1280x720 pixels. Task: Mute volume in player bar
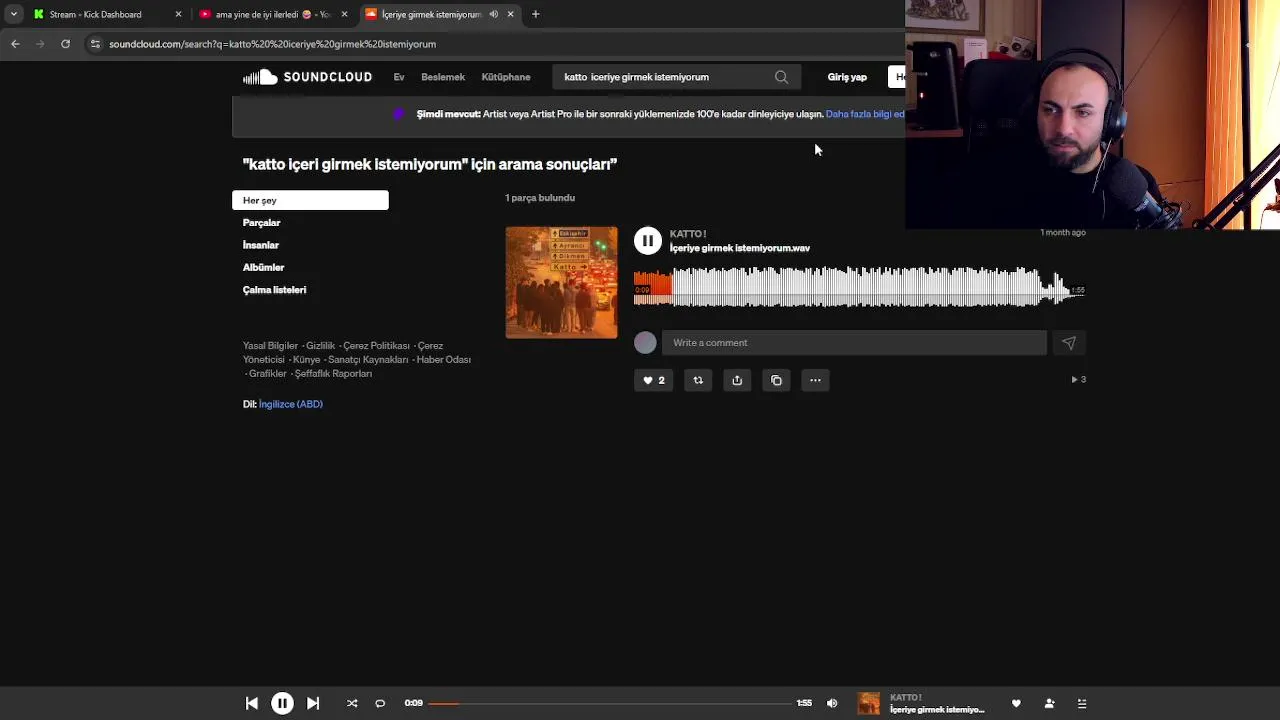tap(832, 704)
